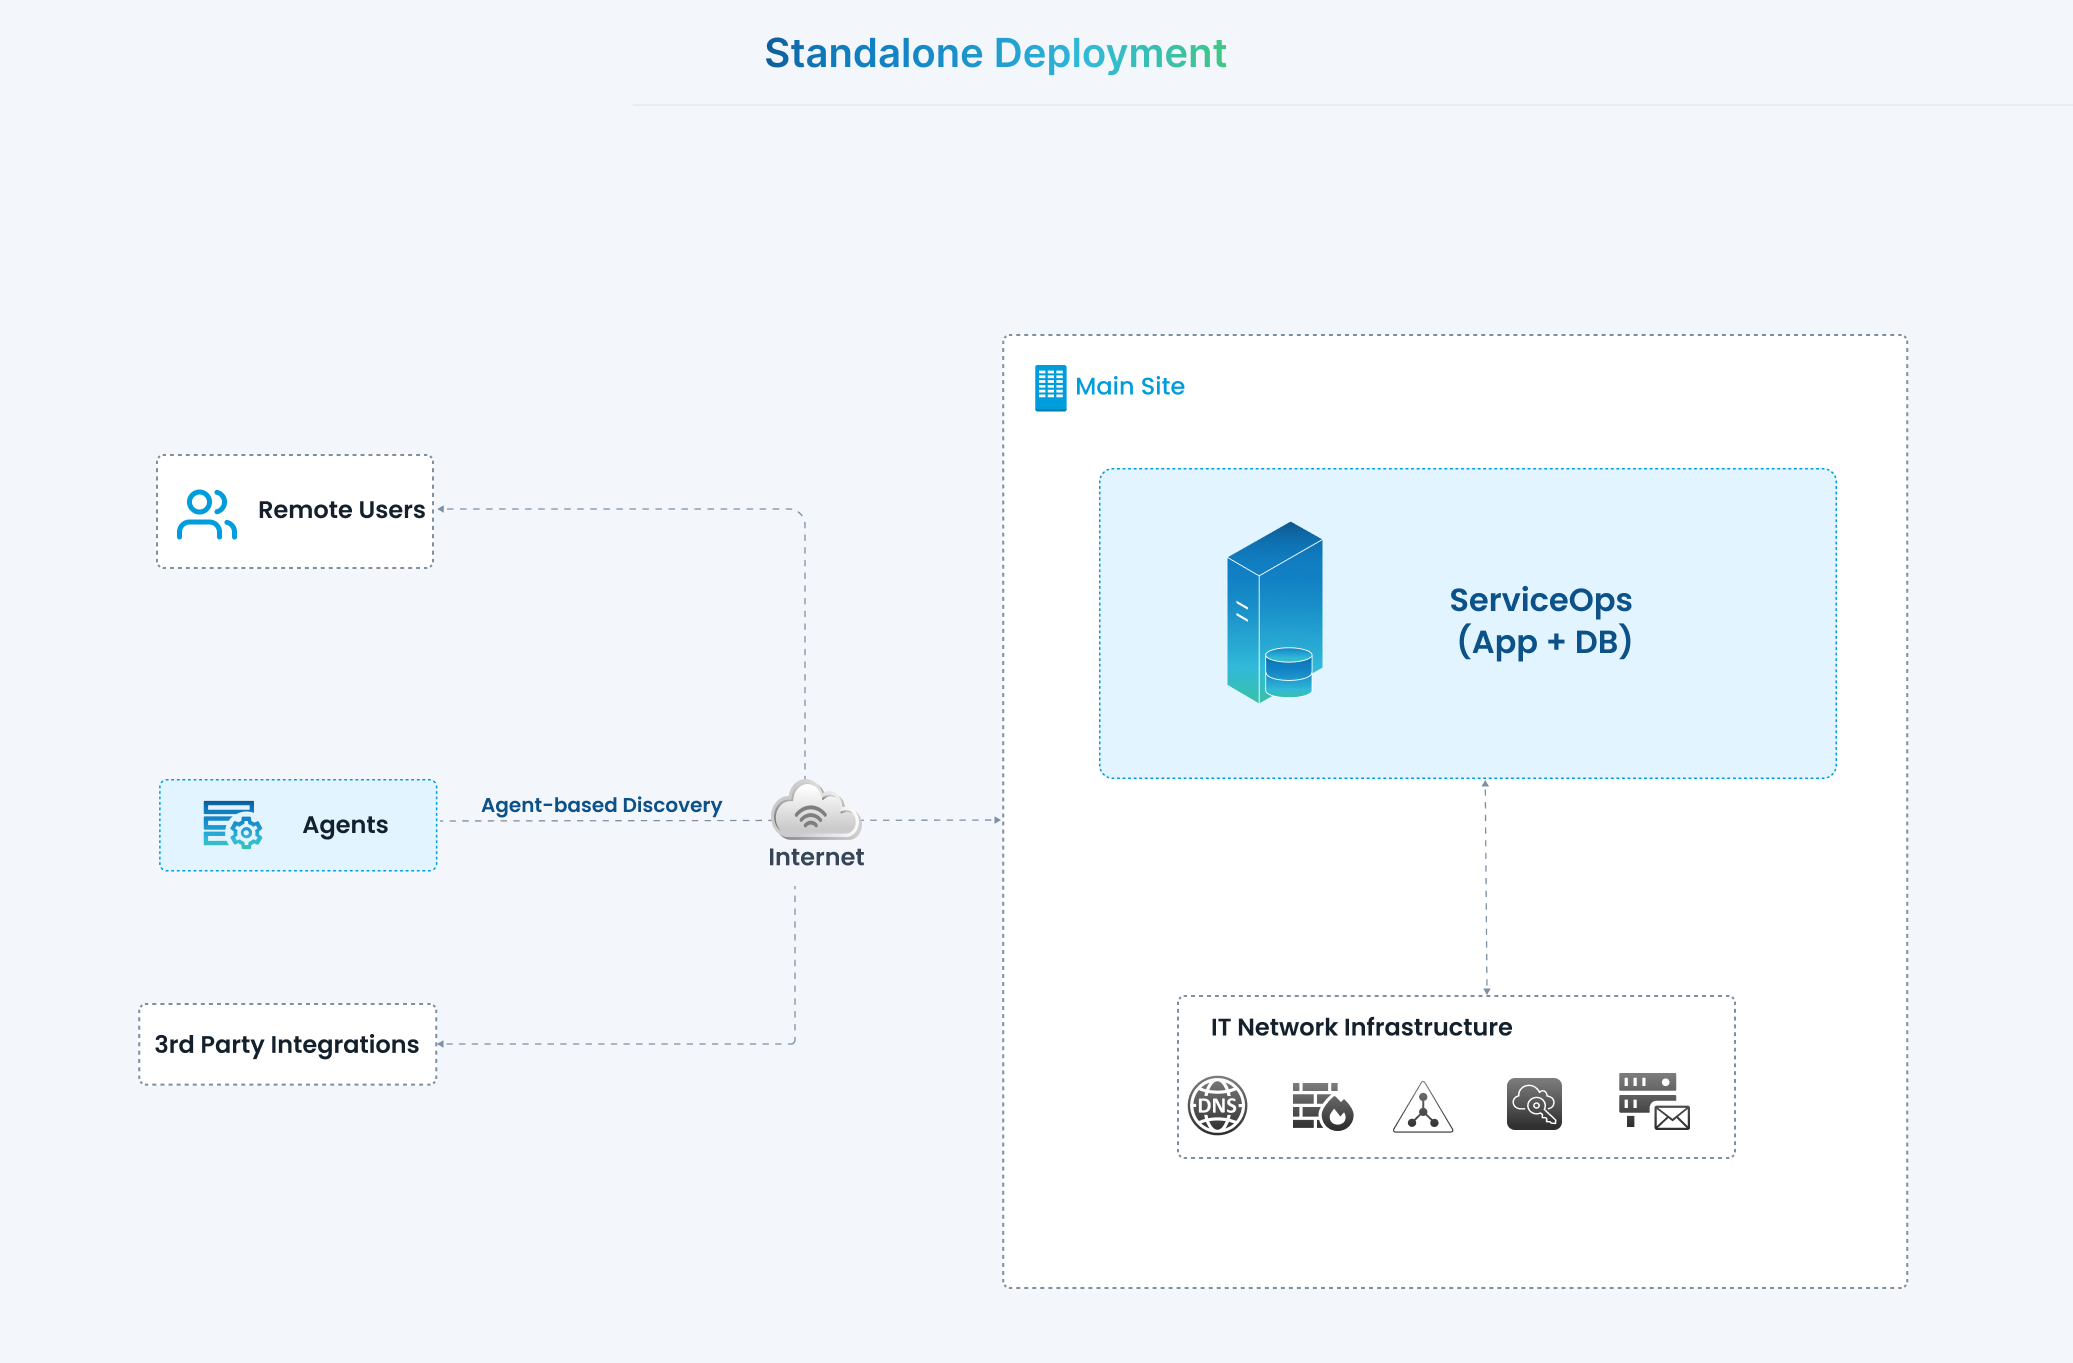Click the Internet cloud wifi icon
The height and width of the screenshot is (1363, 2073).
pos(815,811)
